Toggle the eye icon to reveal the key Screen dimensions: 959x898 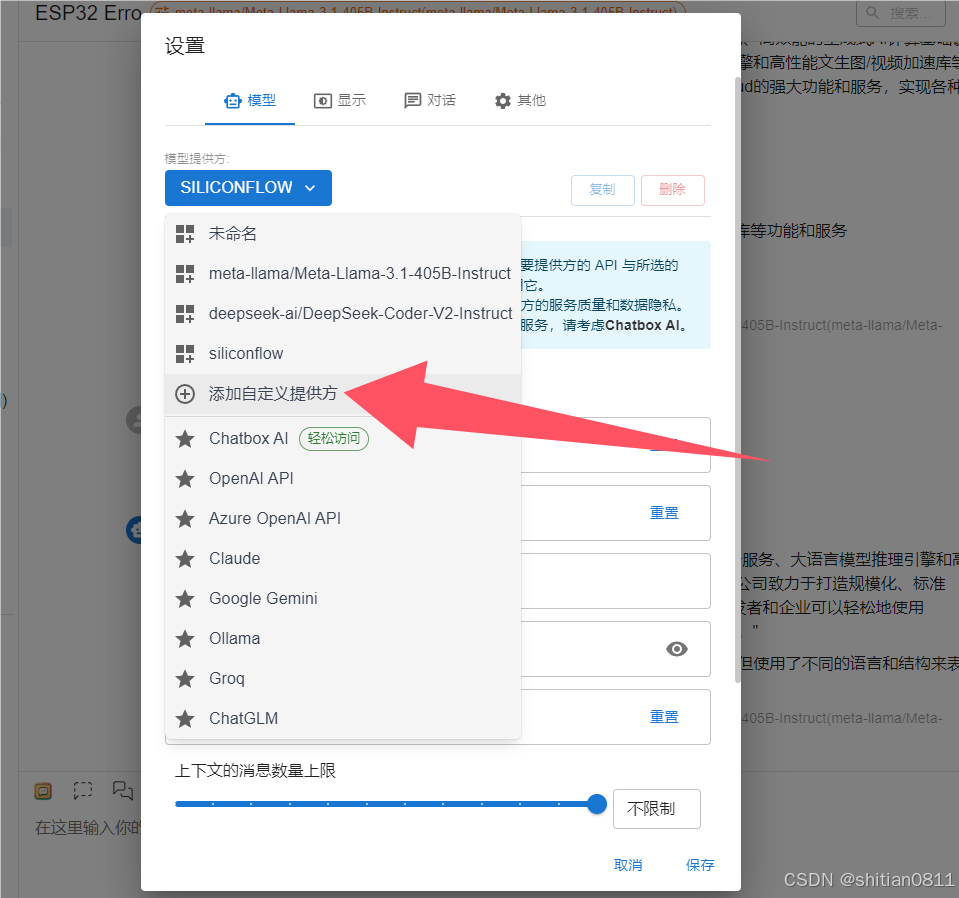tap(676, 649)
